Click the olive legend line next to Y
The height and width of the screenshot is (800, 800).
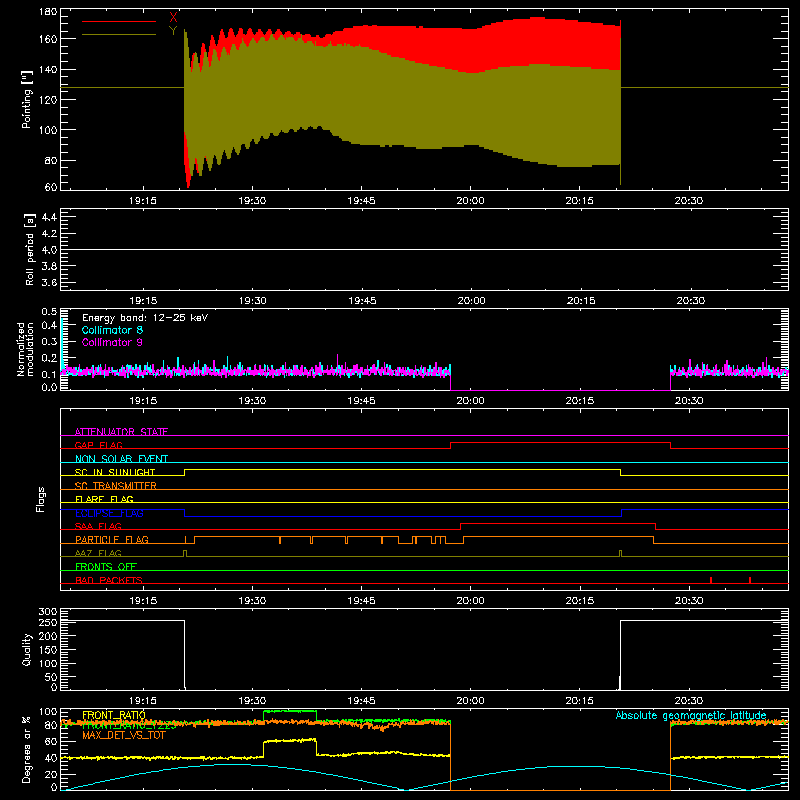pyautogui.click(x=119, y=35)
